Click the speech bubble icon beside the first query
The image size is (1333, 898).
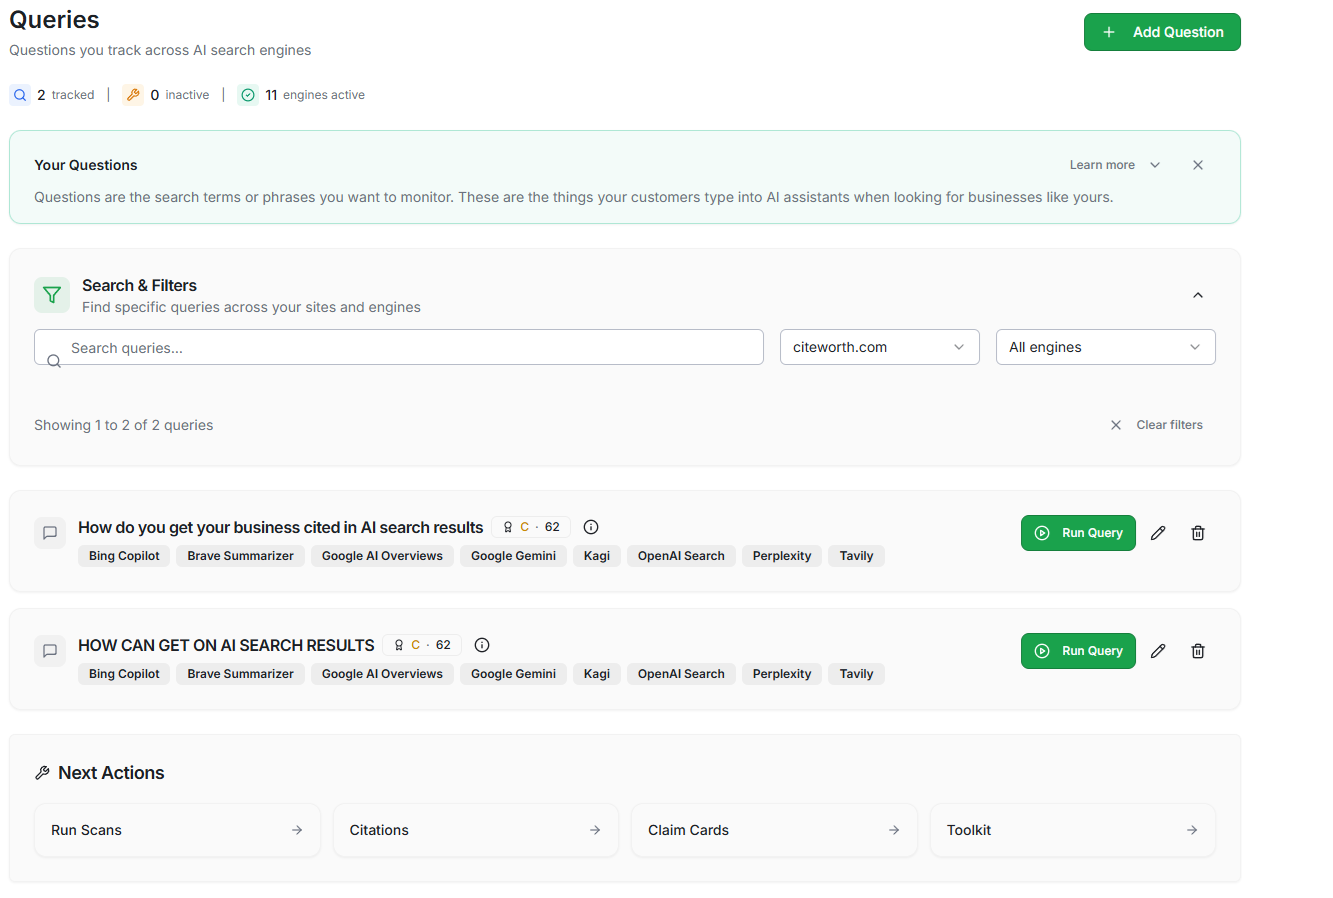pyautogui.click(x=50, y=533)
